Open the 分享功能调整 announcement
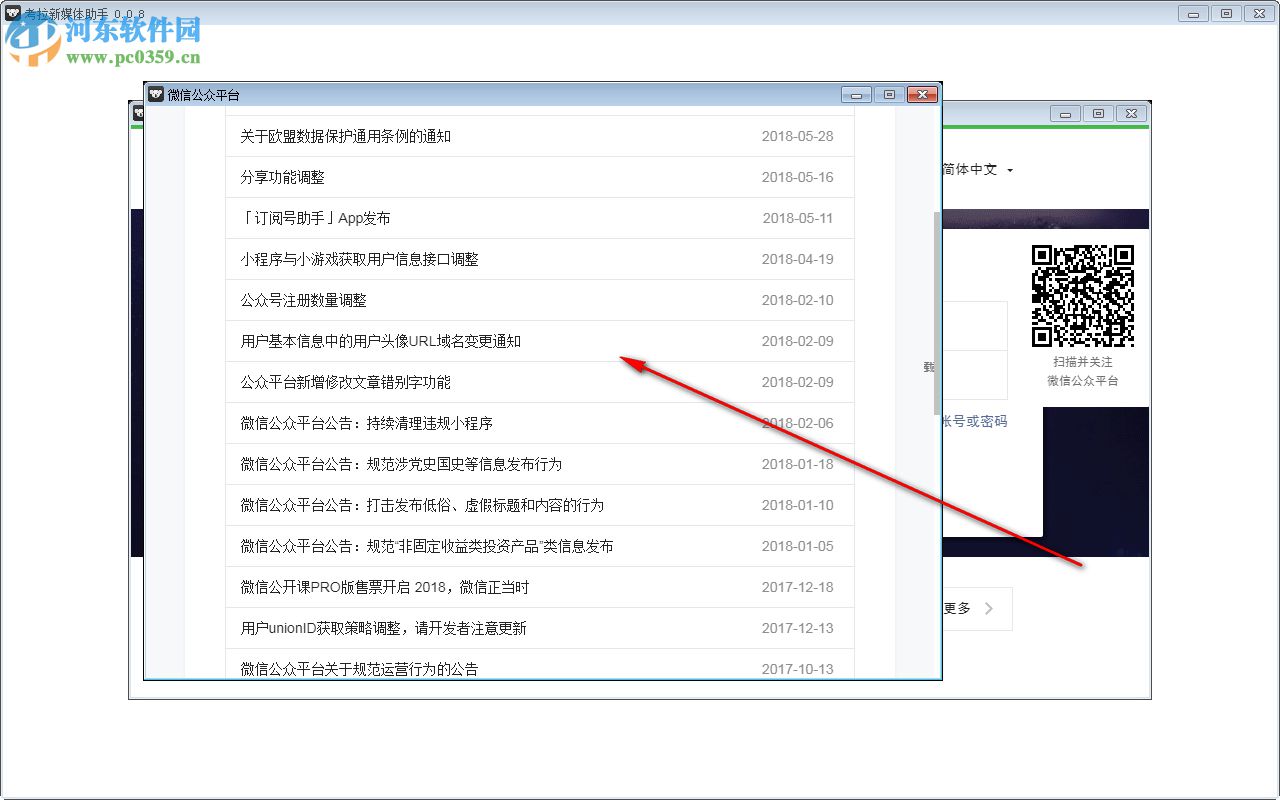Screen dimensions: 1280x800 click(282, 177)
